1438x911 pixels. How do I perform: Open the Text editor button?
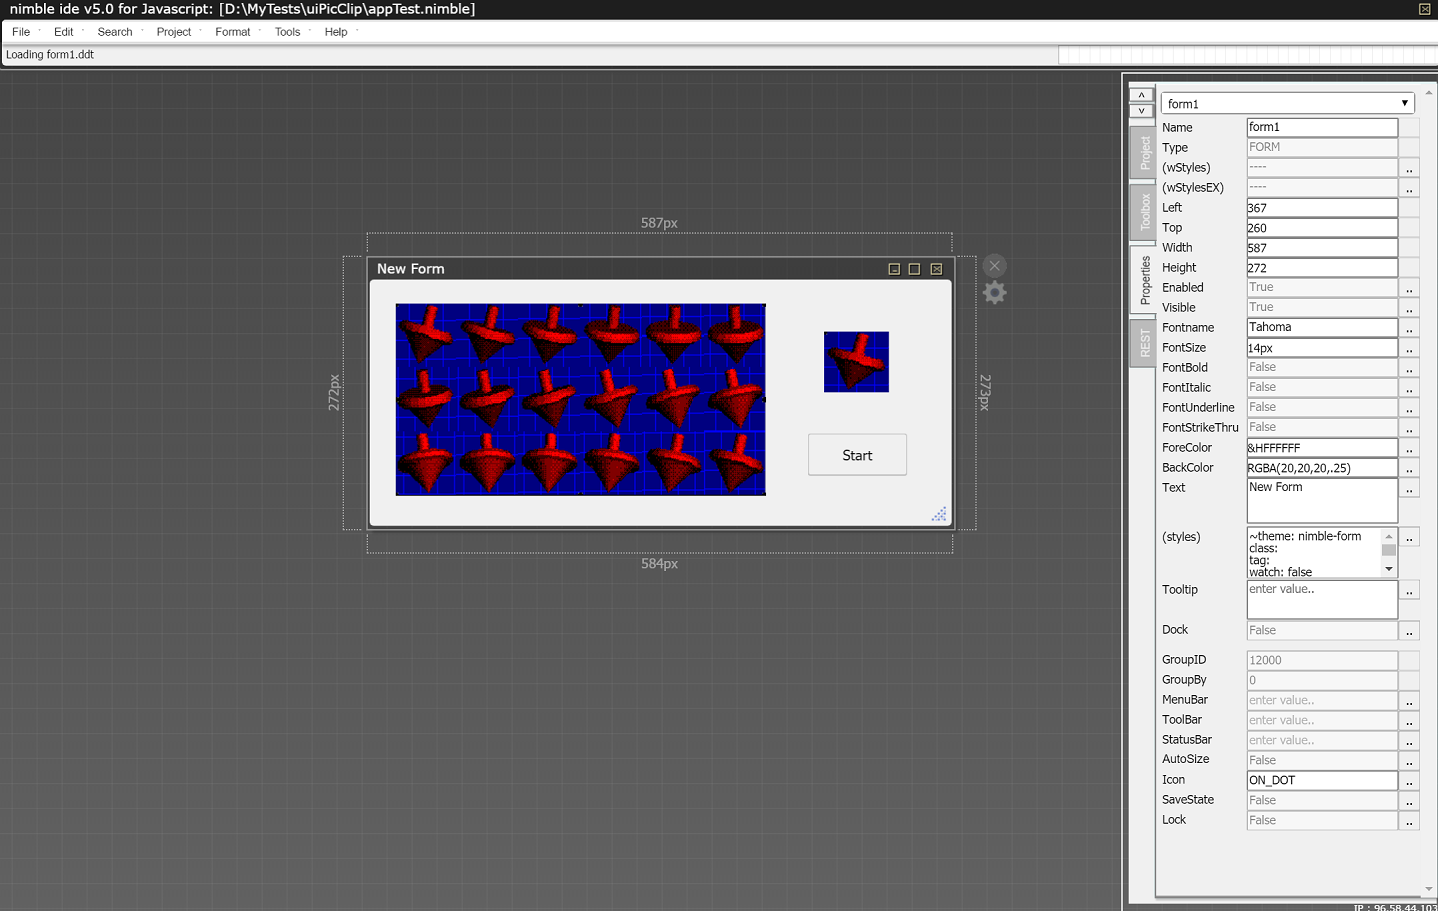click(1409, 488)
